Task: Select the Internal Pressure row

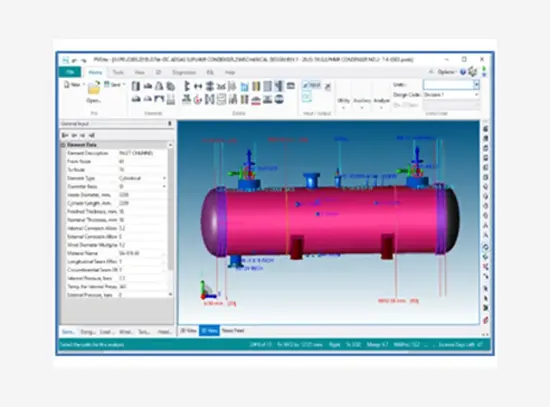Action: 116,278
